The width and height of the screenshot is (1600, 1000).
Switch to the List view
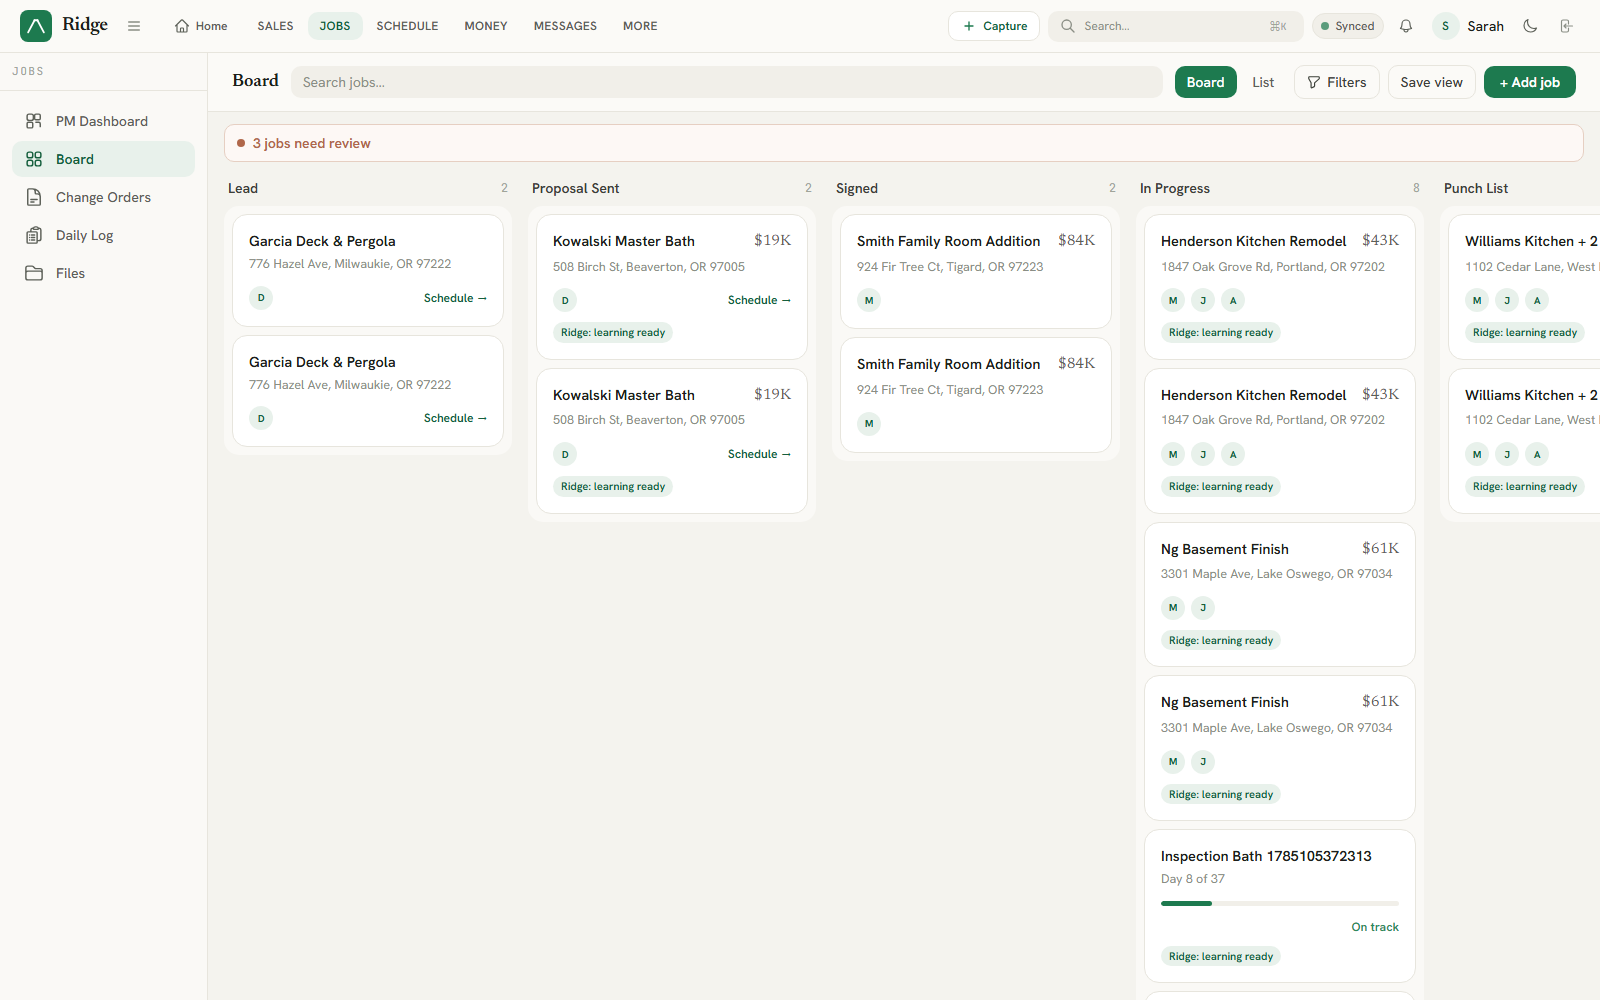(1263, 82)
